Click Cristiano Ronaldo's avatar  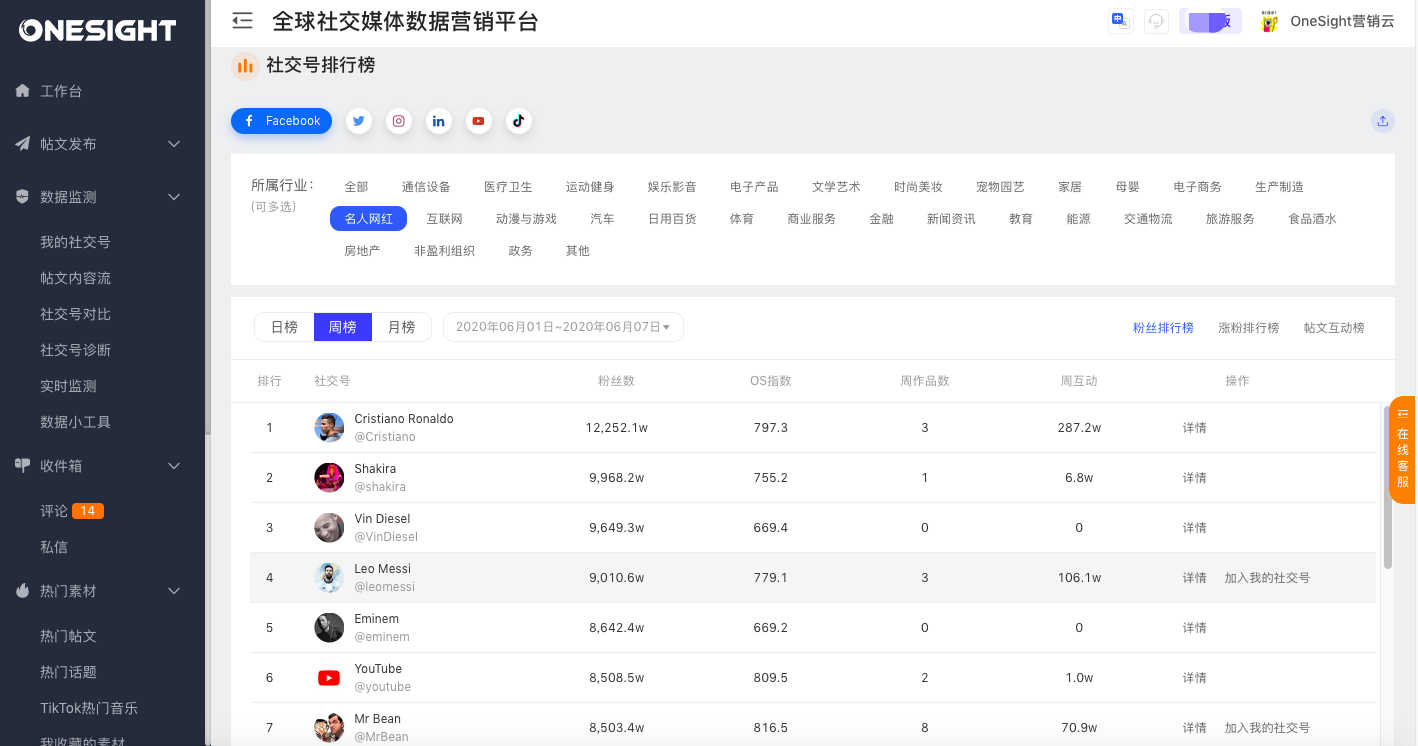(329, 428)
